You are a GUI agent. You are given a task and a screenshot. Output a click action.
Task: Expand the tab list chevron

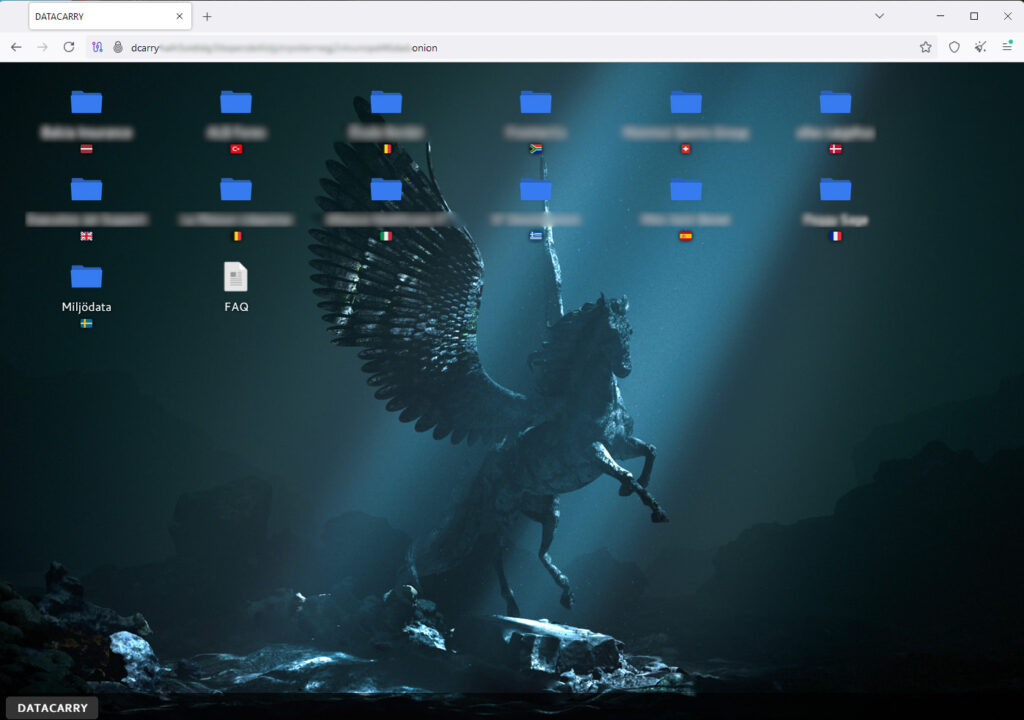tap(878, 15)
